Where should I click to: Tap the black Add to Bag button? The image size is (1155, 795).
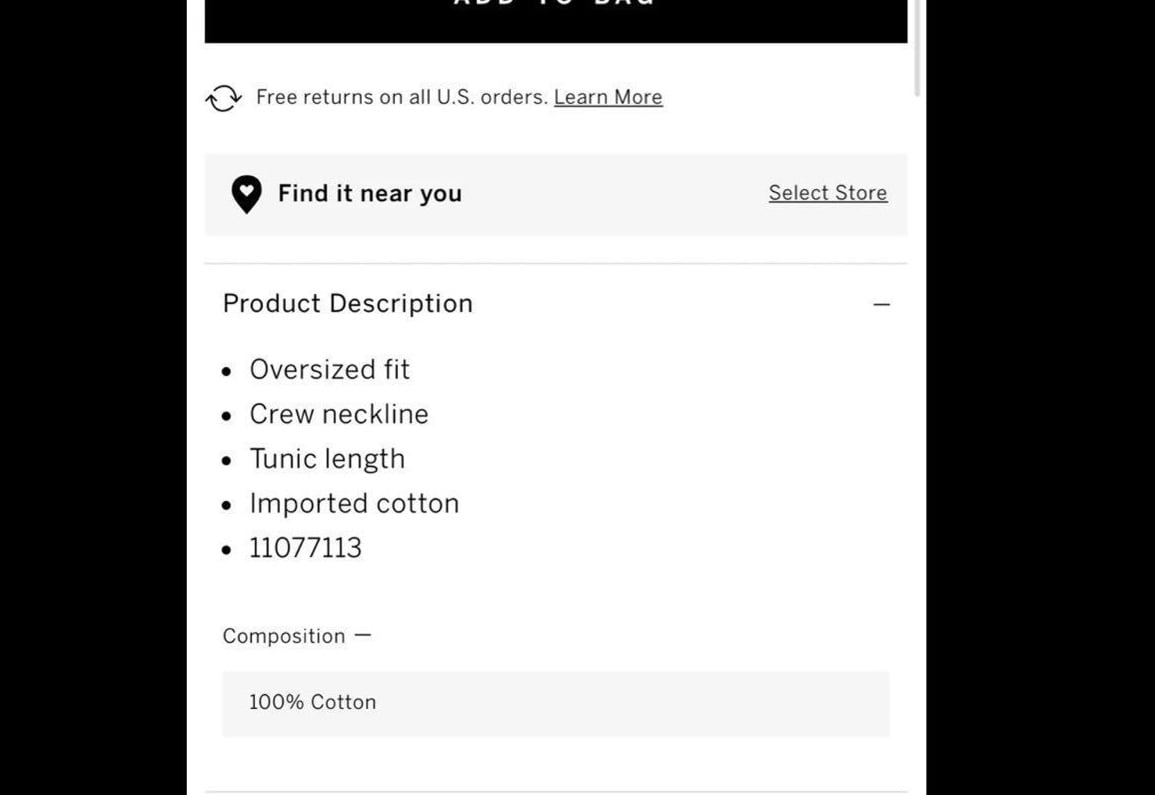click(x=555, y=21)
